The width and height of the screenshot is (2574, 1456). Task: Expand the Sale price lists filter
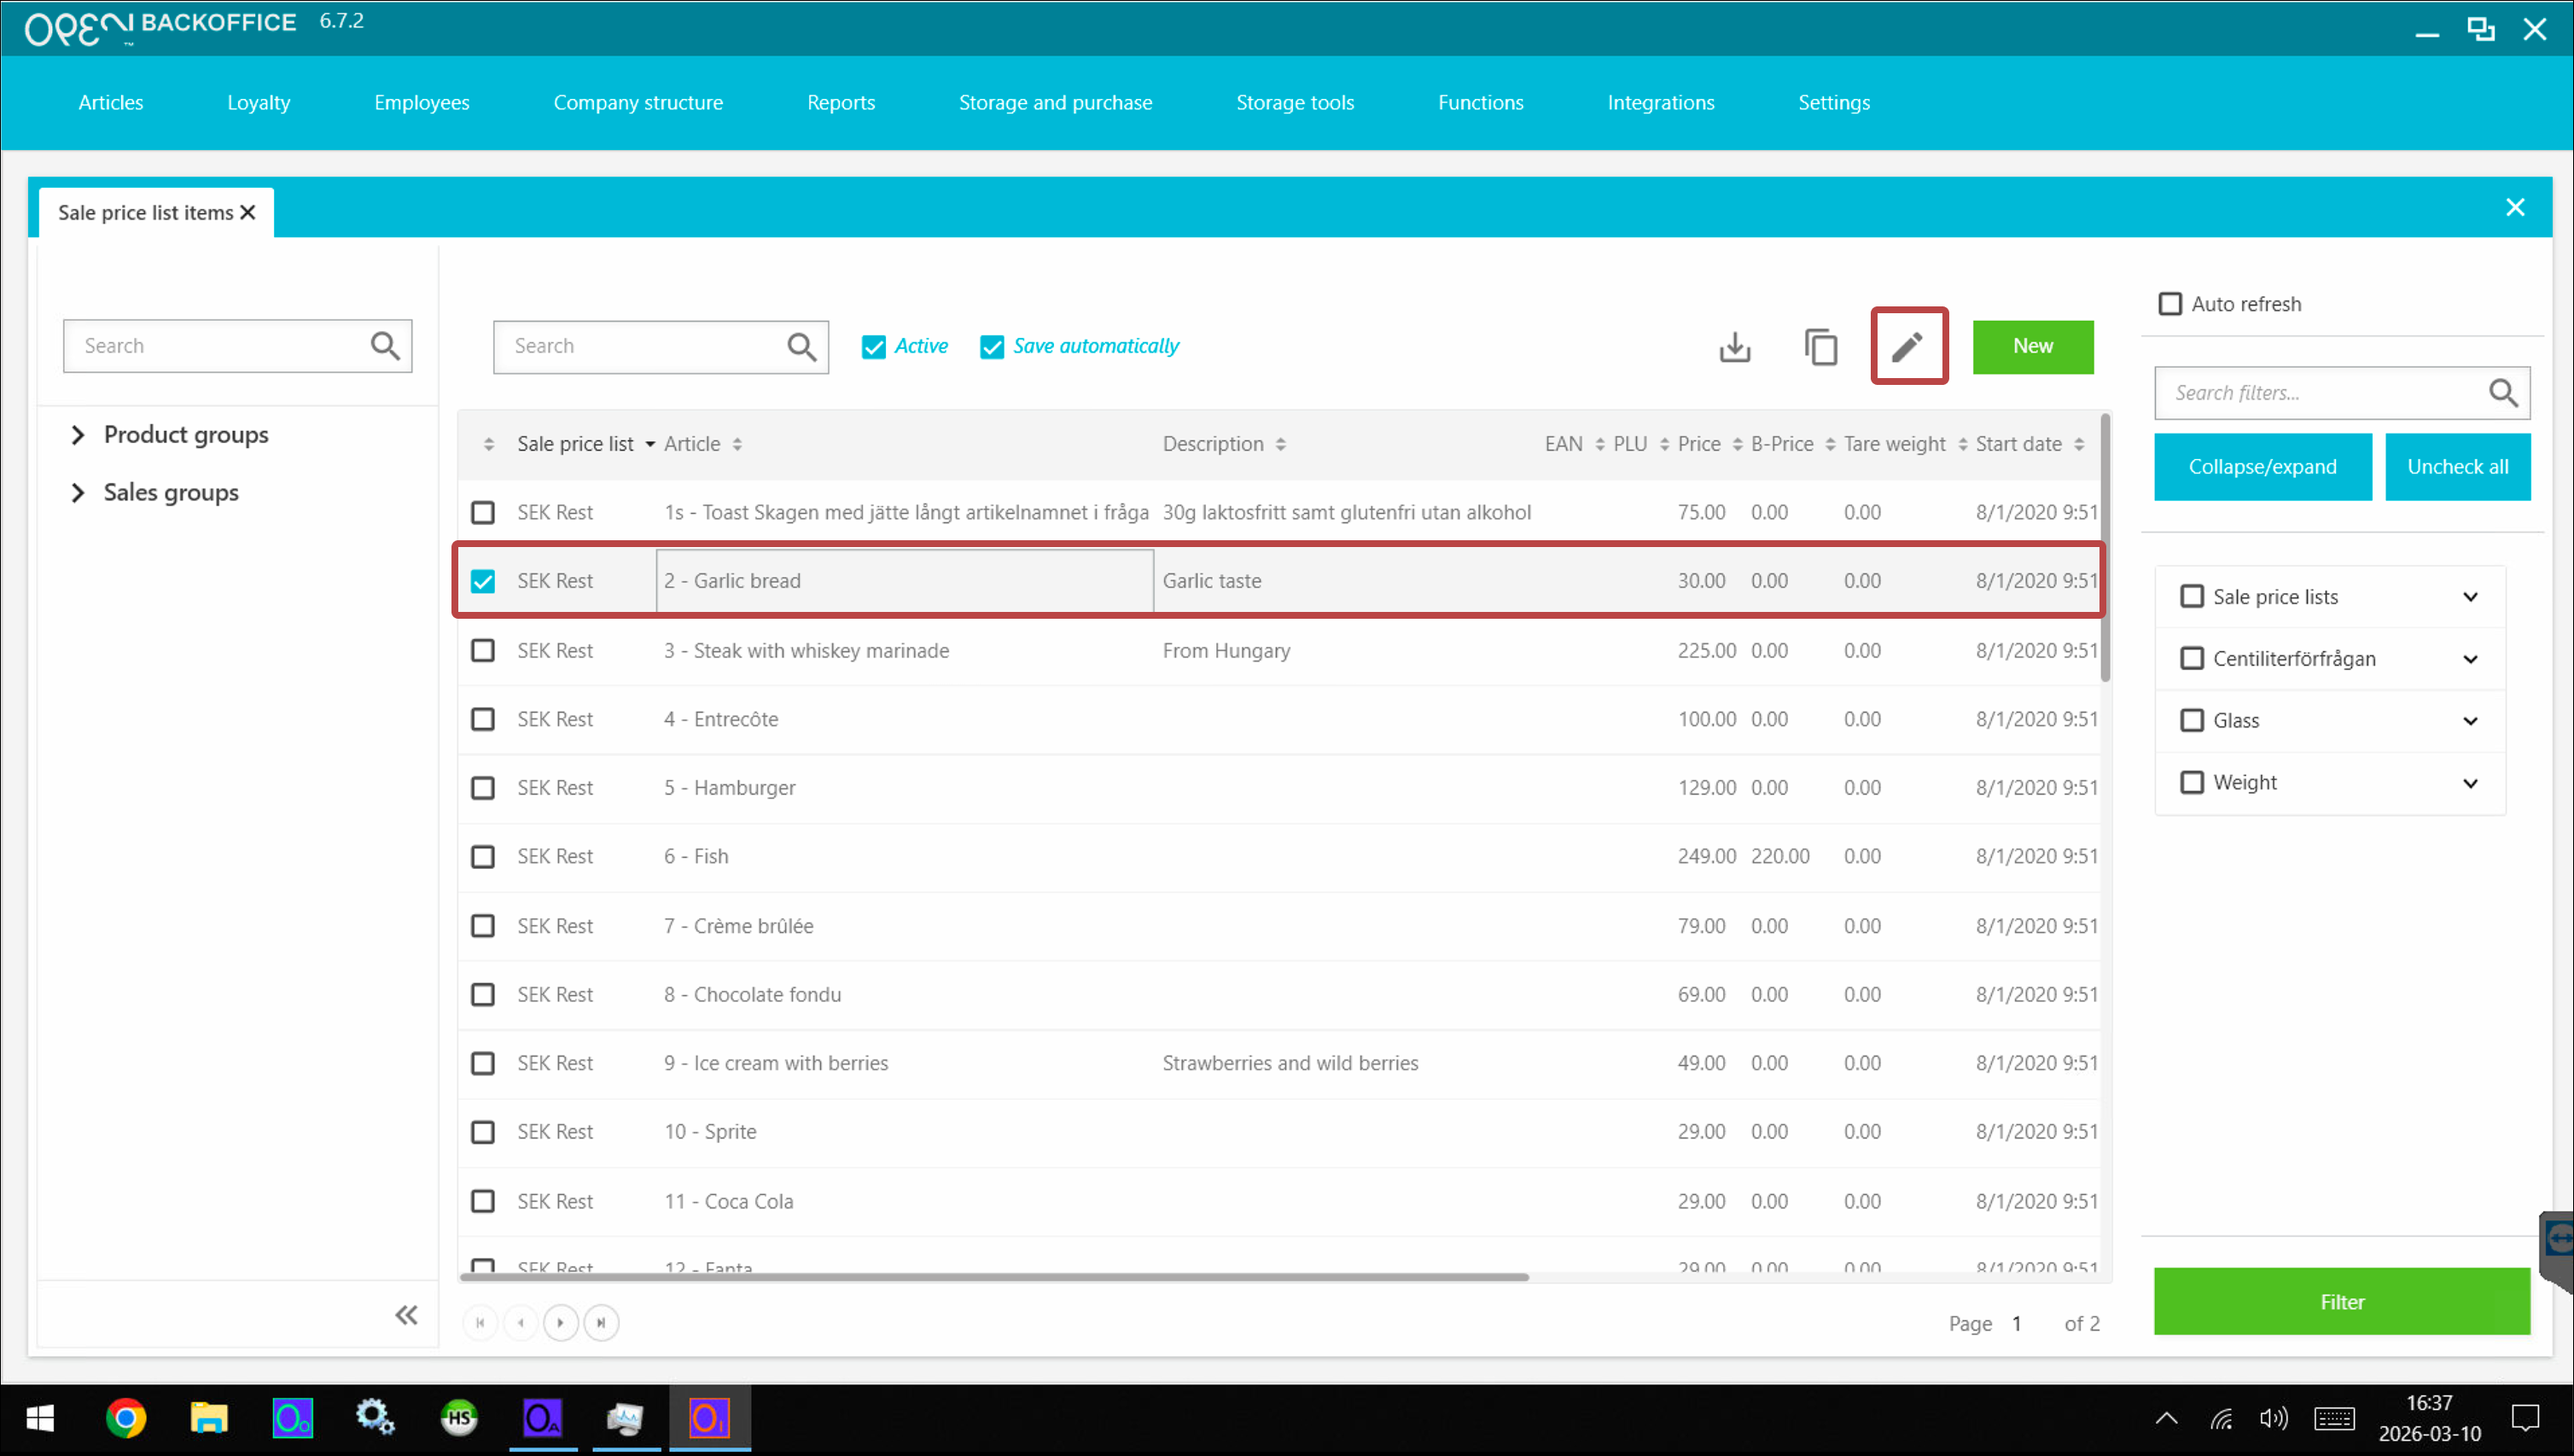pyautogui.click(x=2469, y=597)
